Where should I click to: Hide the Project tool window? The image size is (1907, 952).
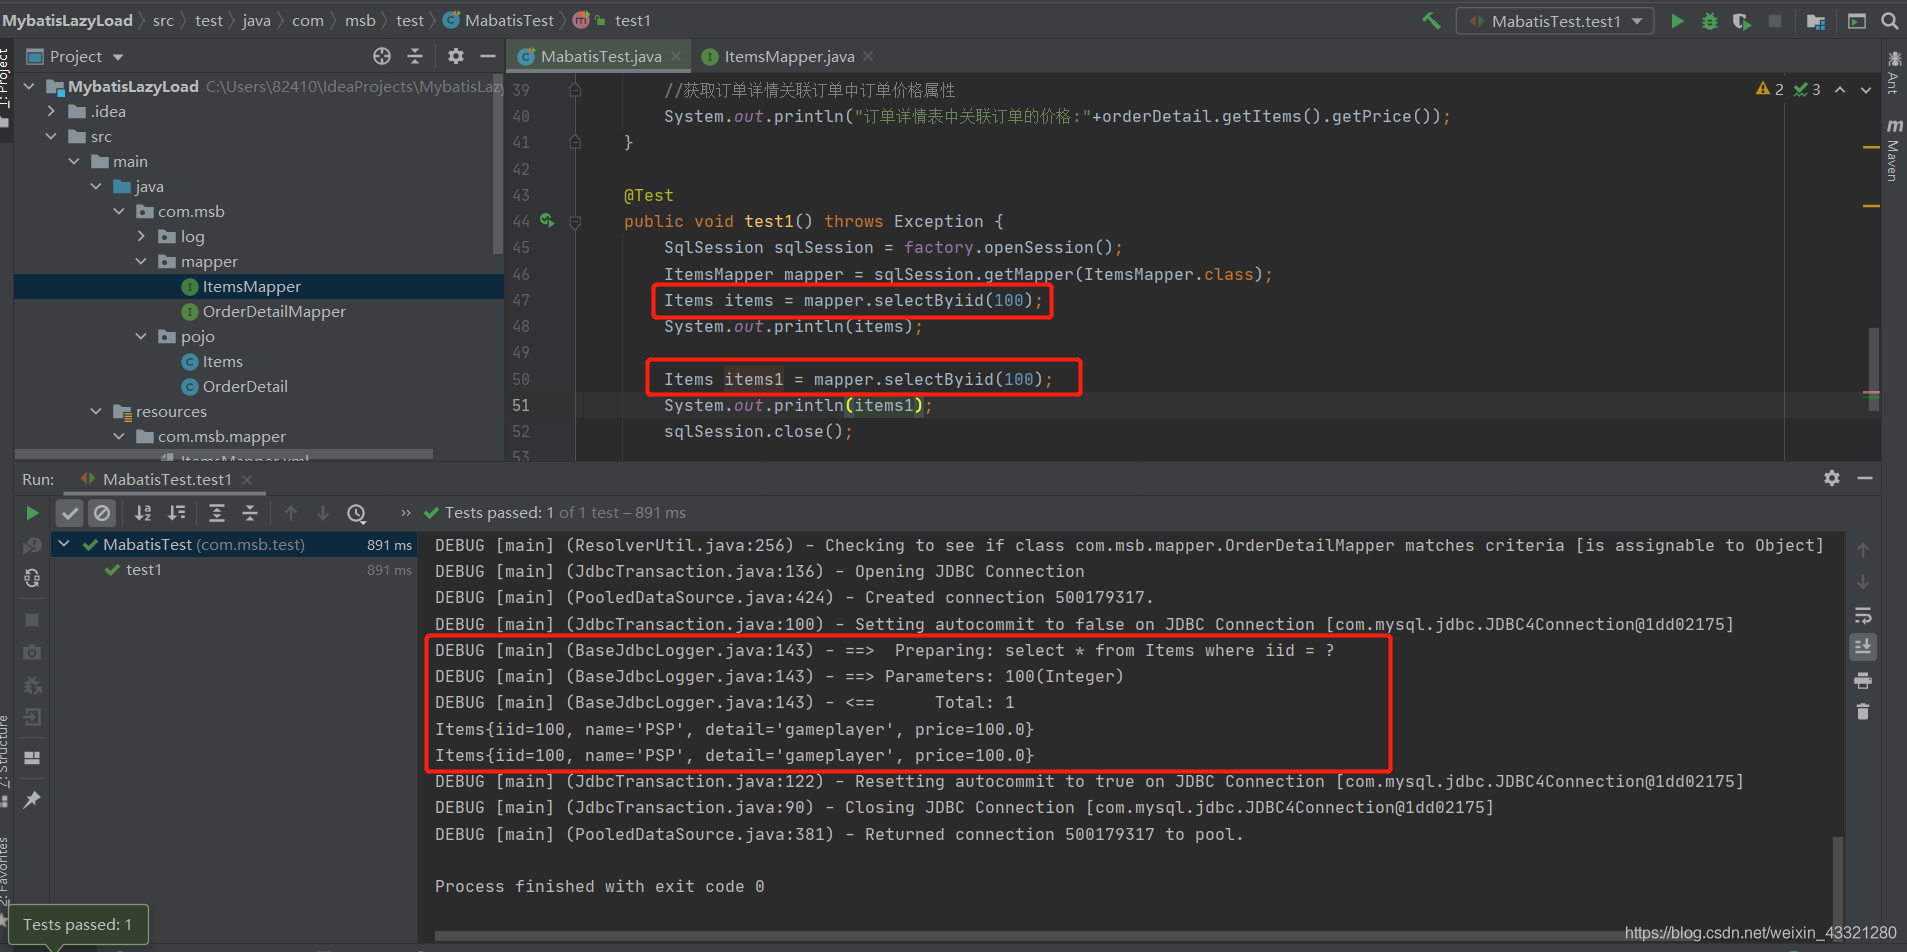[x=488, y=56]
